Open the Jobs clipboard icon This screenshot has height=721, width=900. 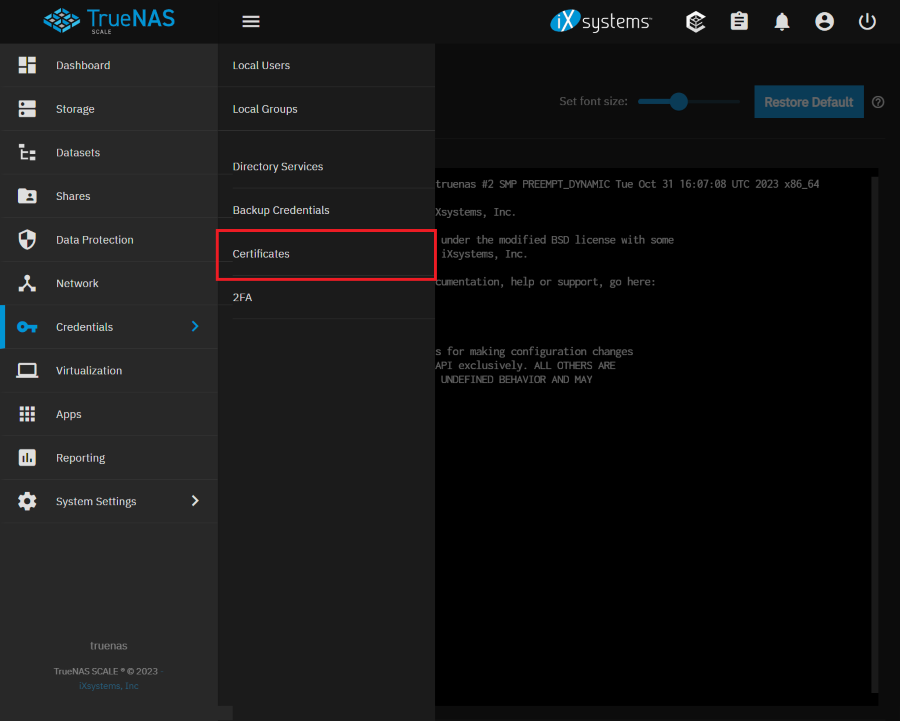click(739, 21)
